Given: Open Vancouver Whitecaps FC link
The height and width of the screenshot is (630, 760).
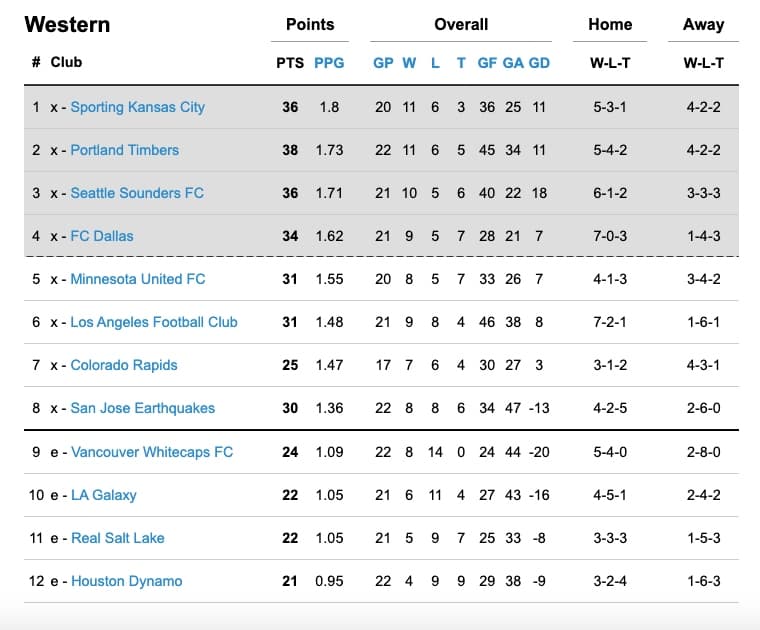Looking at the screenshot, I should (x=151, y=452).
